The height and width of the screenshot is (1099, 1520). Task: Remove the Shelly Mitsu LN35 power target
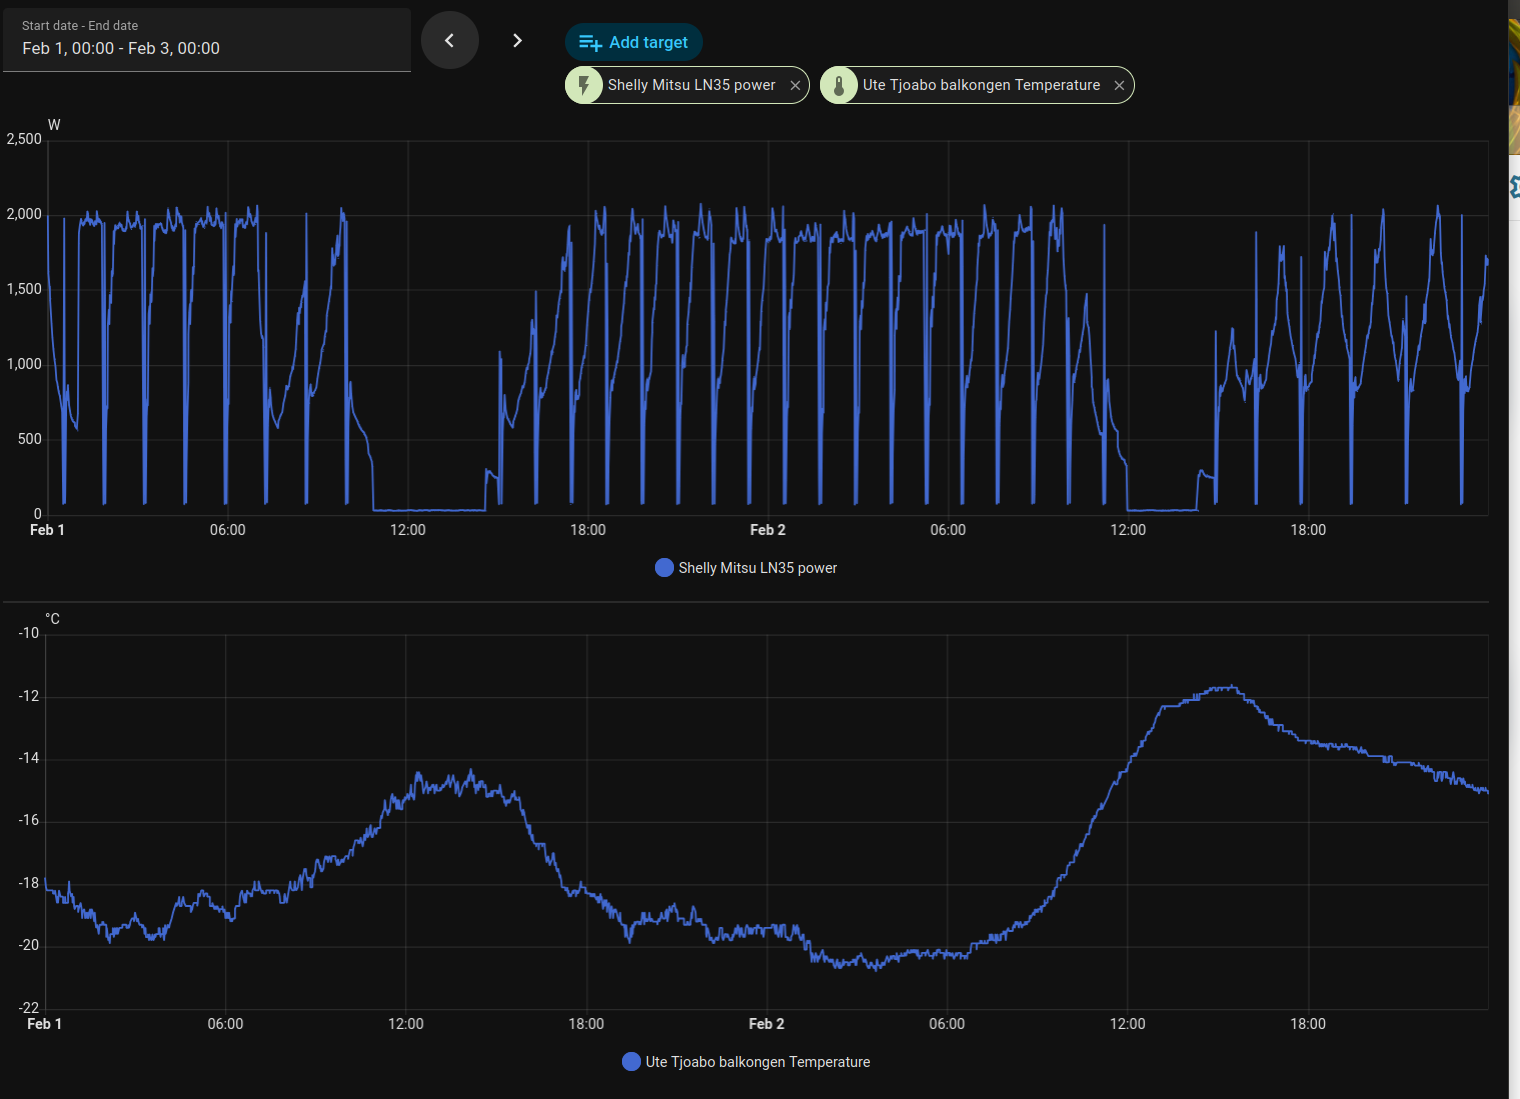(x=795, y=86)
